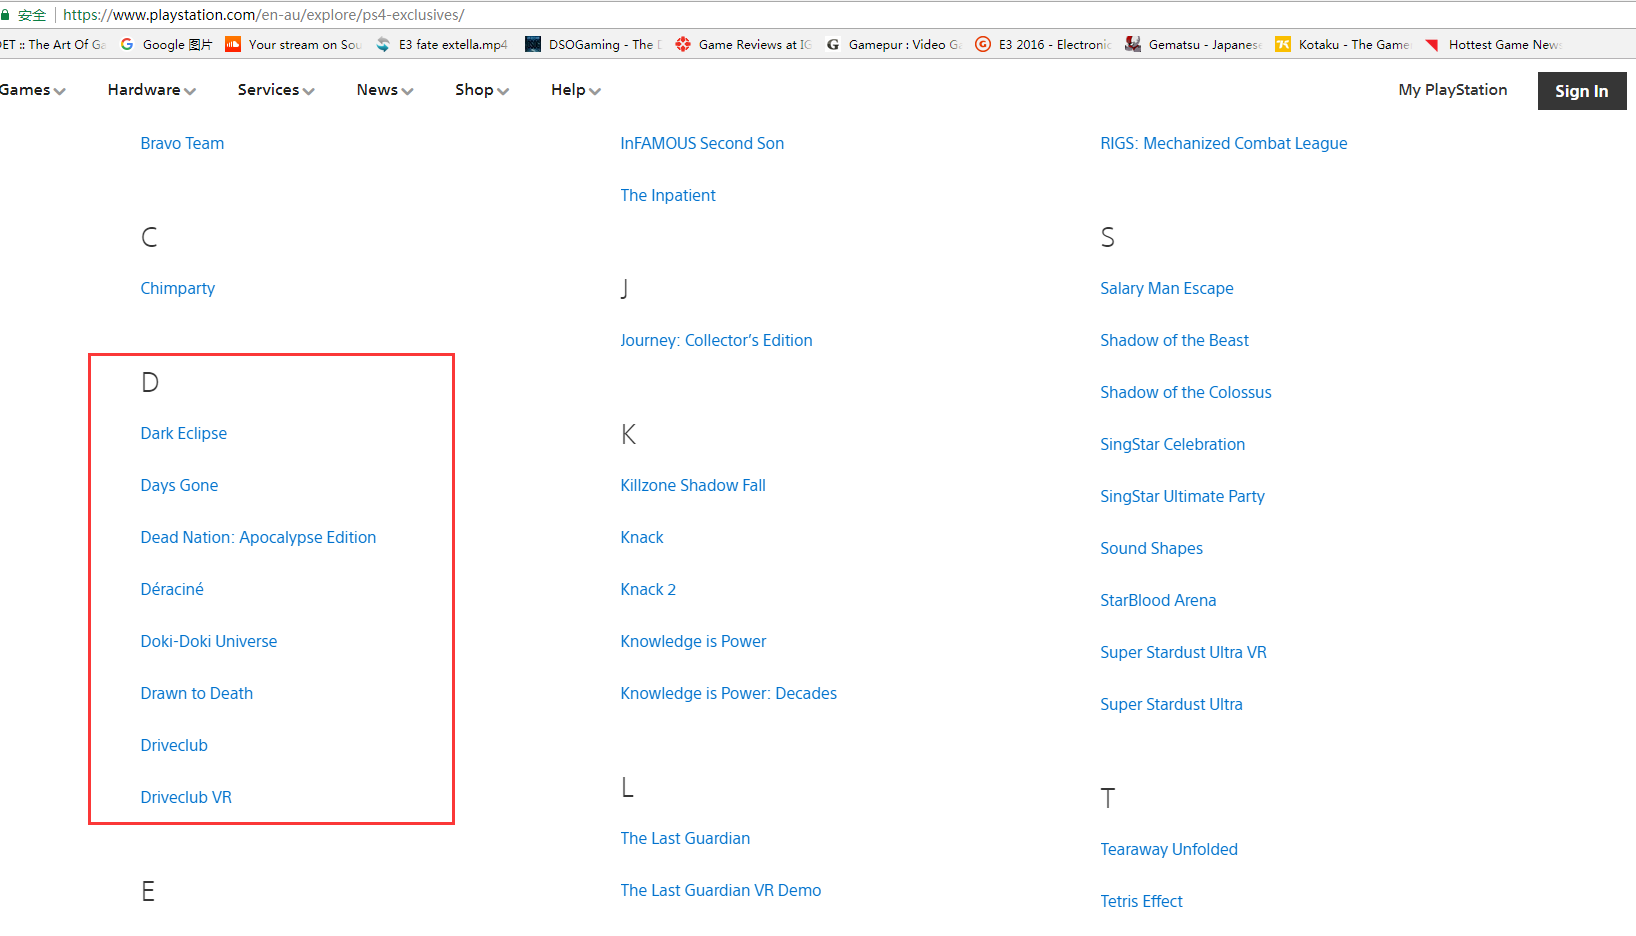Image resolution: width=1636 pixels, height=936 pixels.
Task: Open the Doki-Doki Universe link
Action: point(209,641)
